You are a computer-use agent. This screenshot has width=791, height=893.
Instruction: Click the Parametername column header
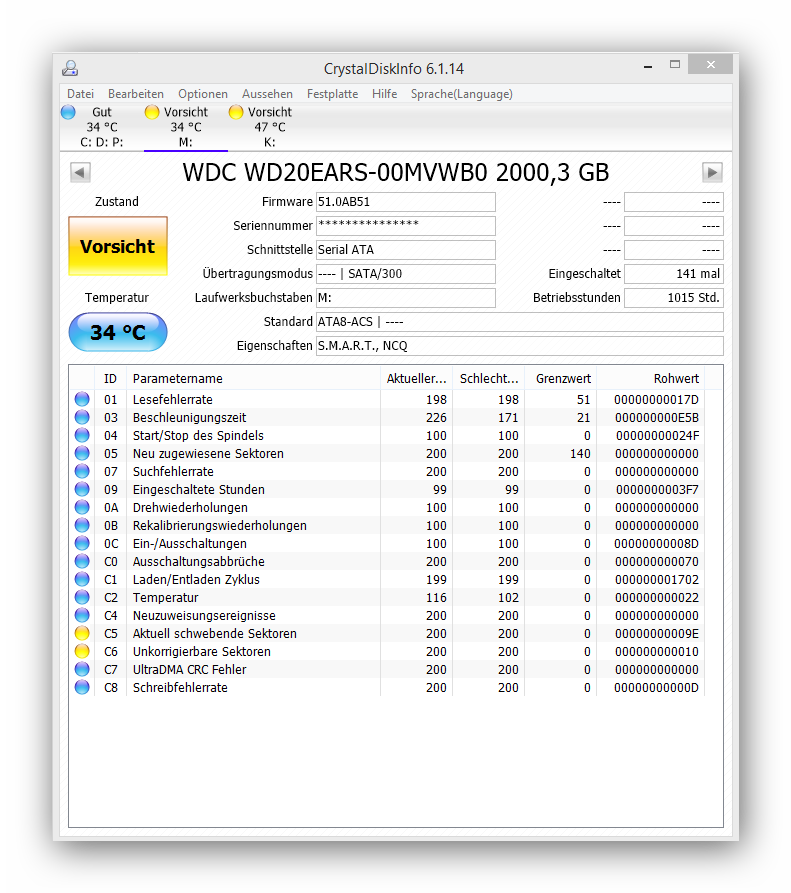(253, 379)
